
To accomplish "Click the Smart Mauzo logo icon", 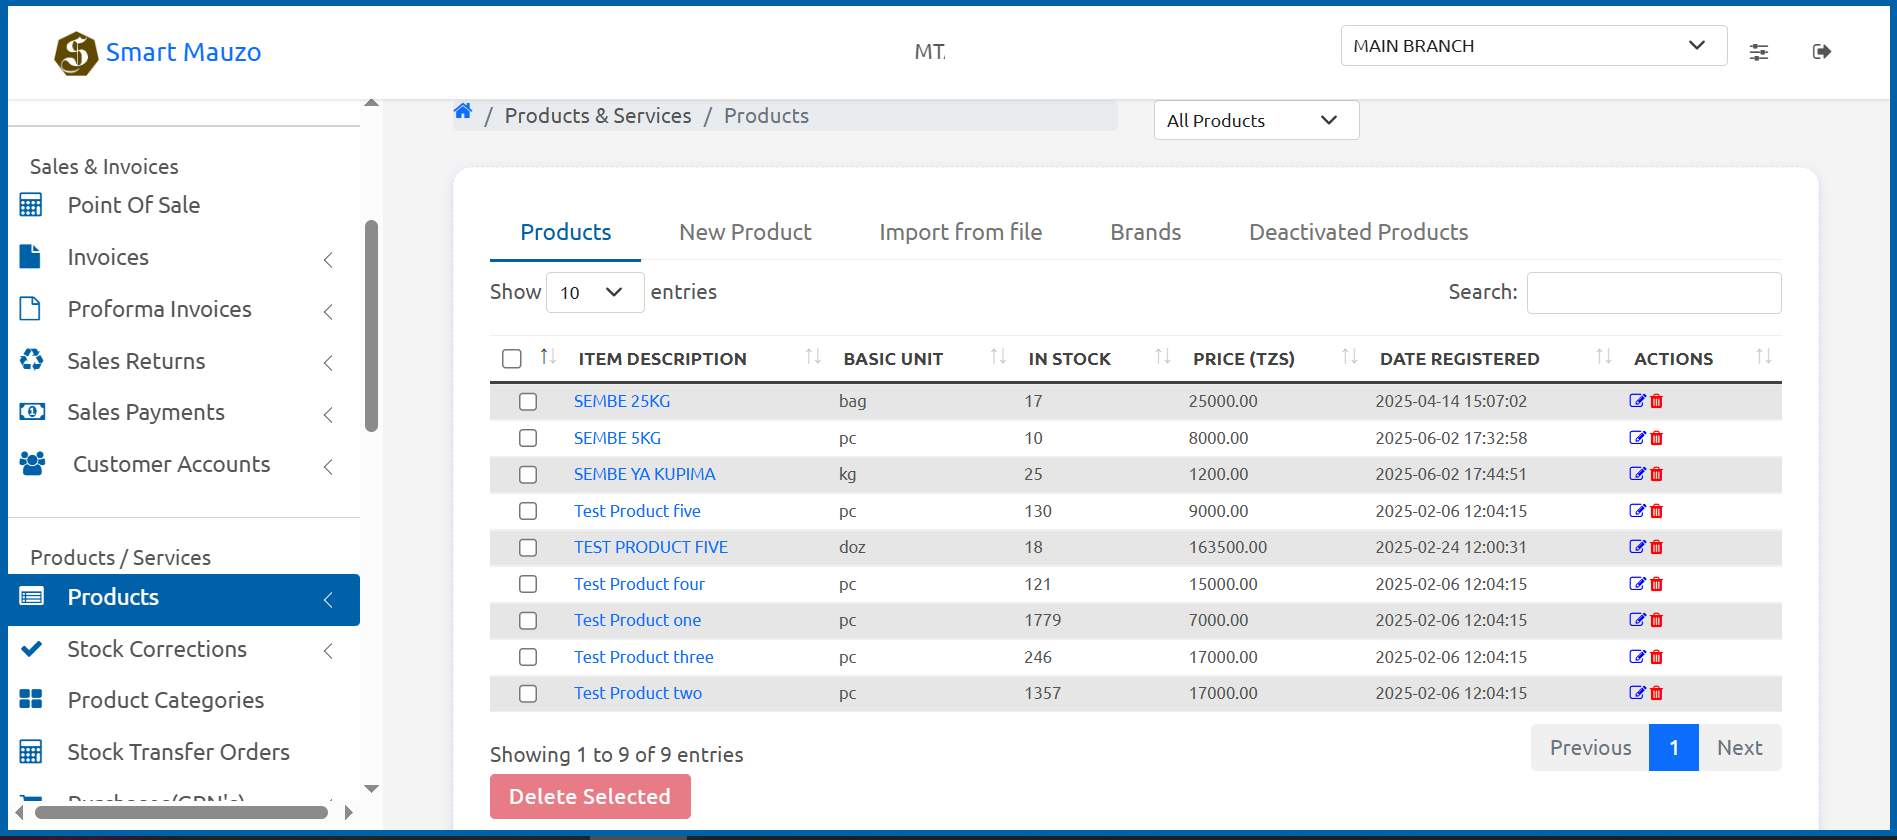I will pos(76,53).
